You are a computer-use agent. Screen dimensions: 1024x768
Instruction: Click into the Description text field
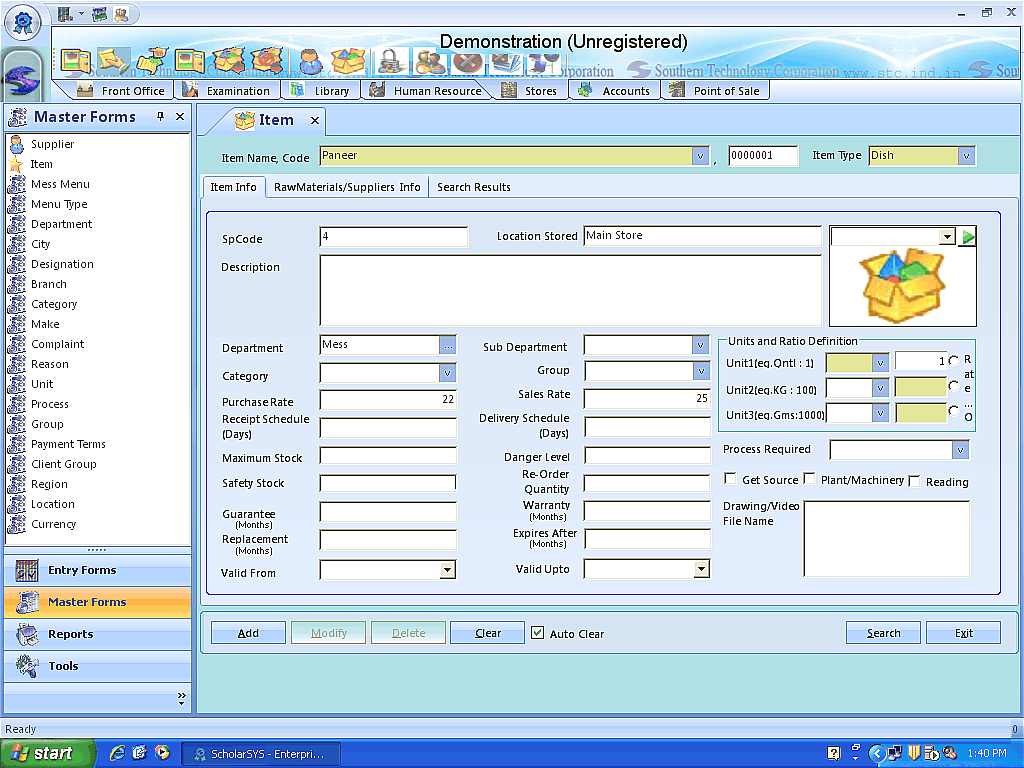point(570,290)
